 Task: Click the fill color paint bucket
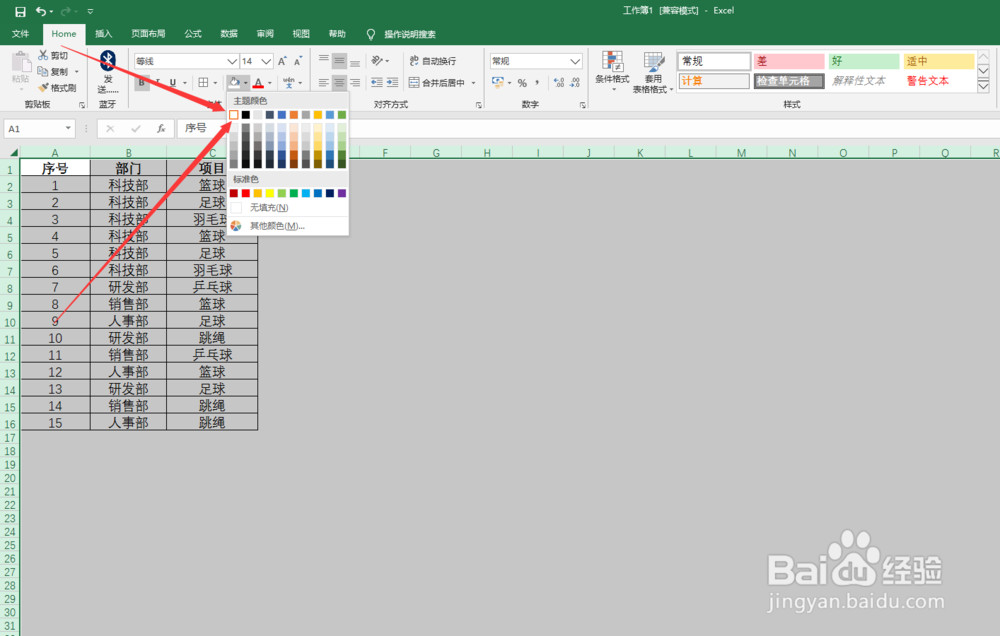(234, 82)
